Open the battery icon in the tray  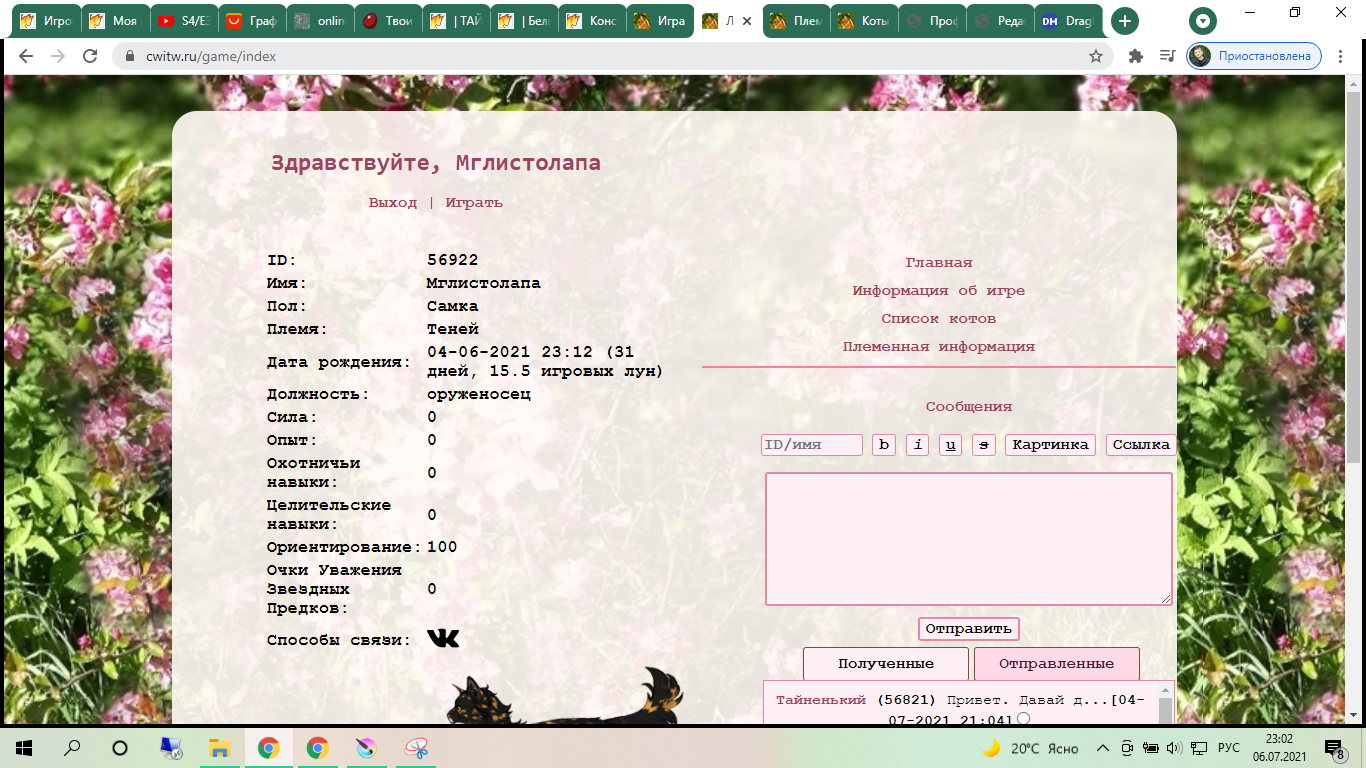click(1150, 748)
